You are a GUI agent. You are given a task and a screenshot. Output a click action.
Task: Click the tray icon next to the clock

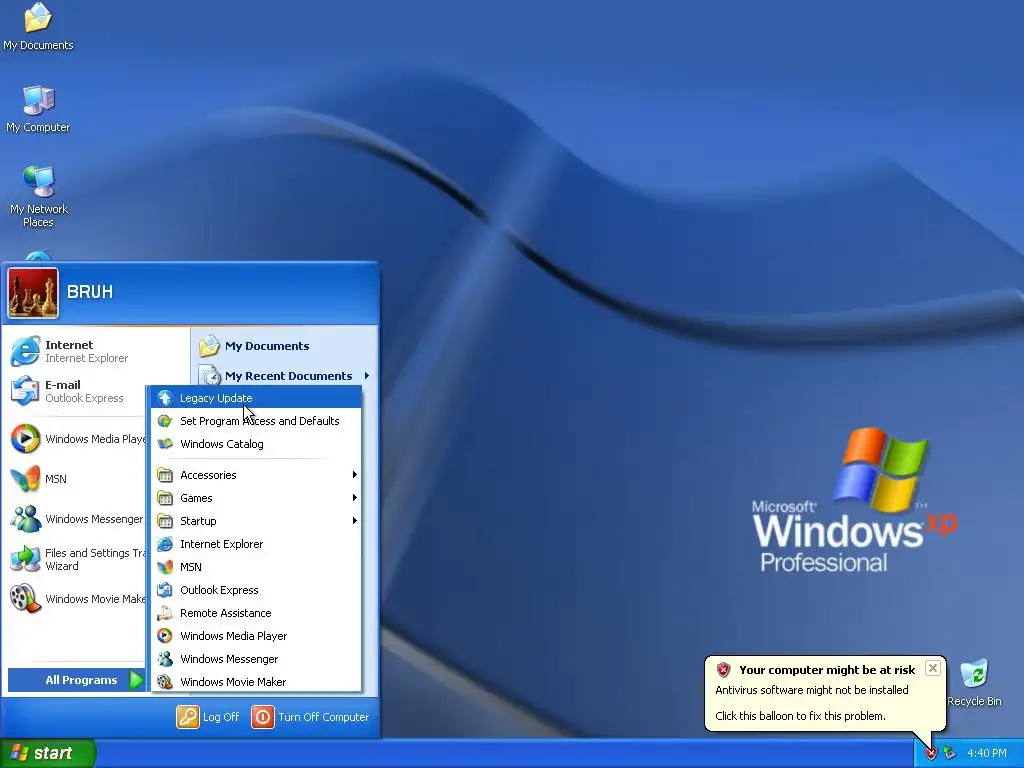click(x=950, y=754)
